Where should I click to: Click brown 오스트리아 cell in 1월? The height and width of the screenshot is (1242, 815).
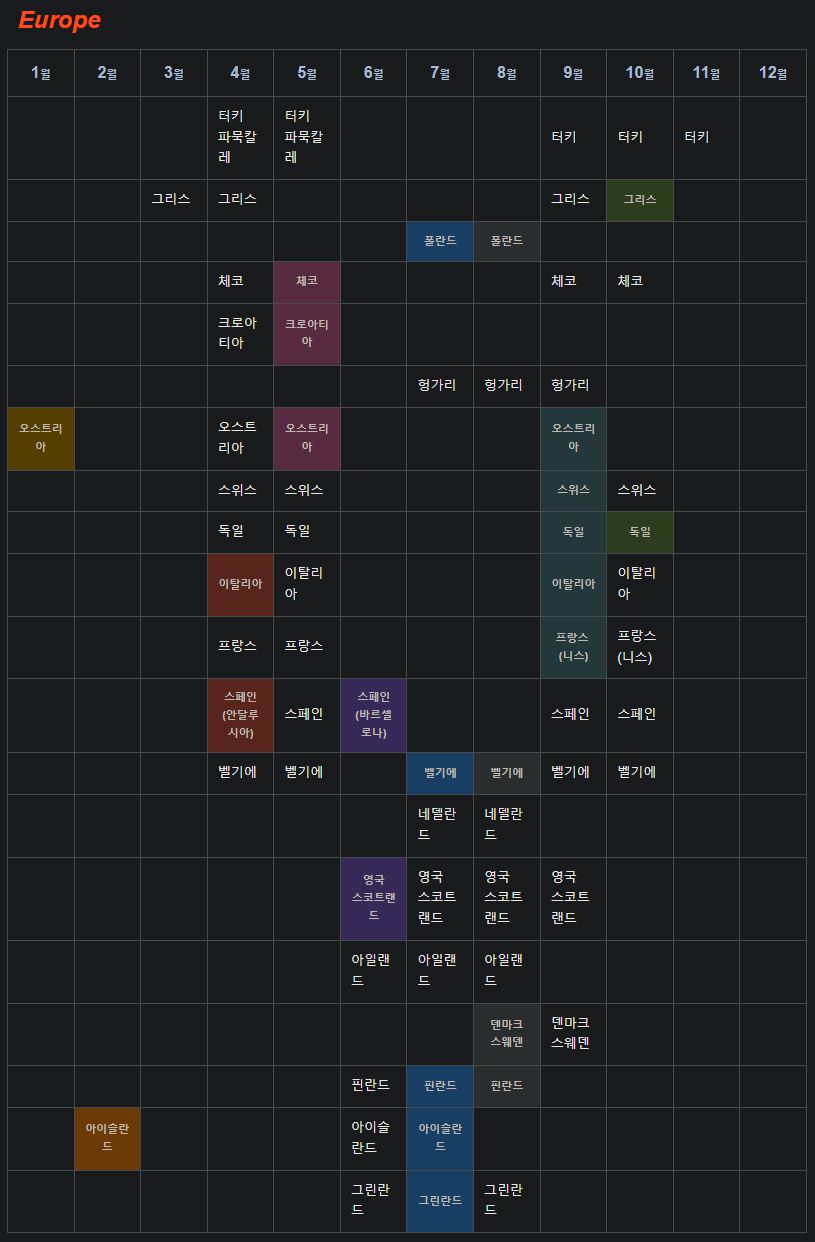pos(41,438)
